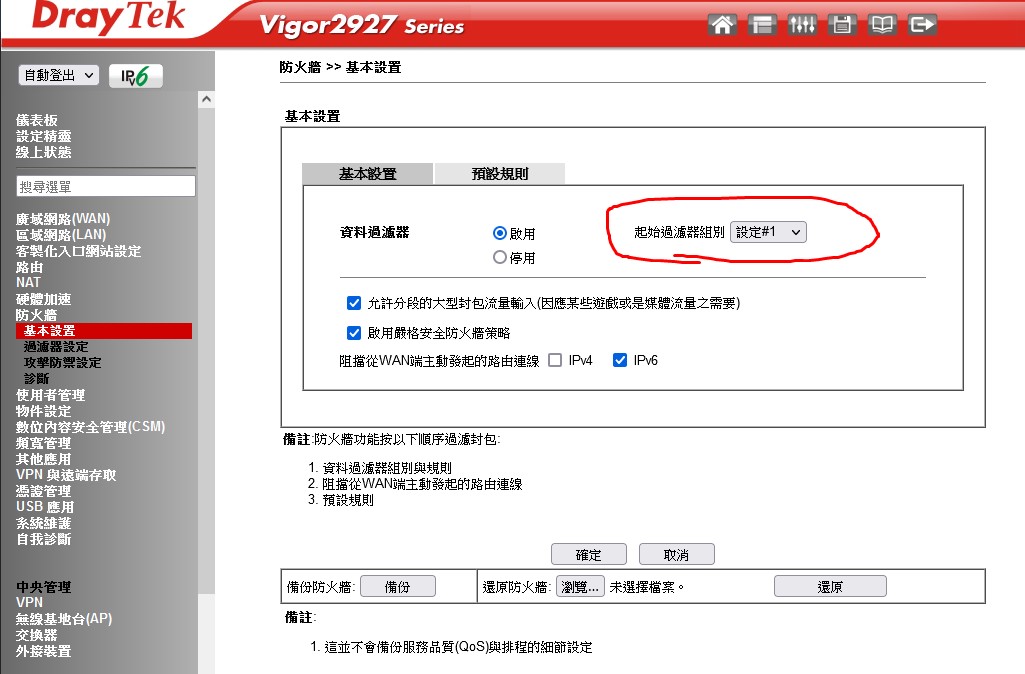Click the logout arrow icon

coord(922,25)
